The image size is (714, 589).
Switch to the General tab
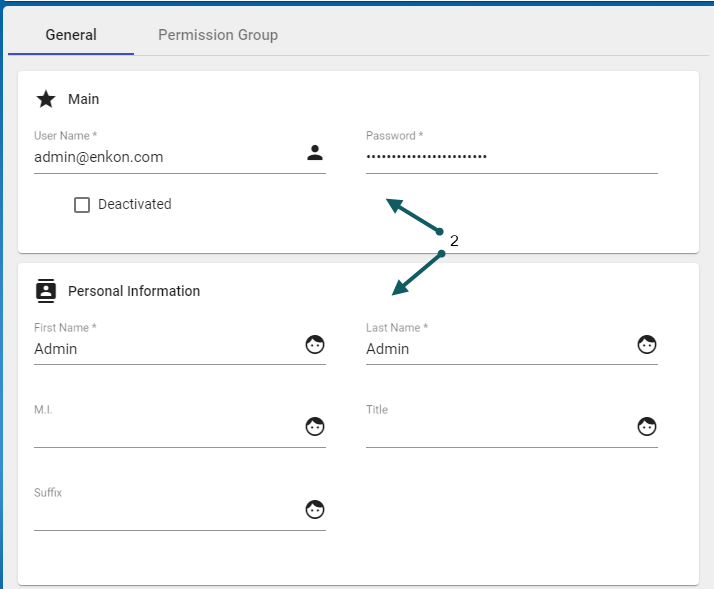pyautogui.click(x=71, y=35)
